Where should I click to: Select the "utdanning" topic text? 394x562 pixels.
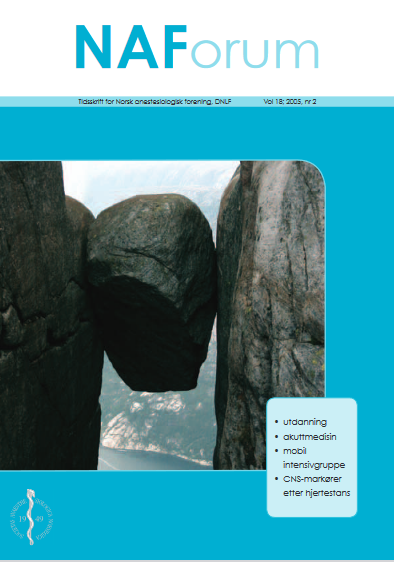coord(305,422)
